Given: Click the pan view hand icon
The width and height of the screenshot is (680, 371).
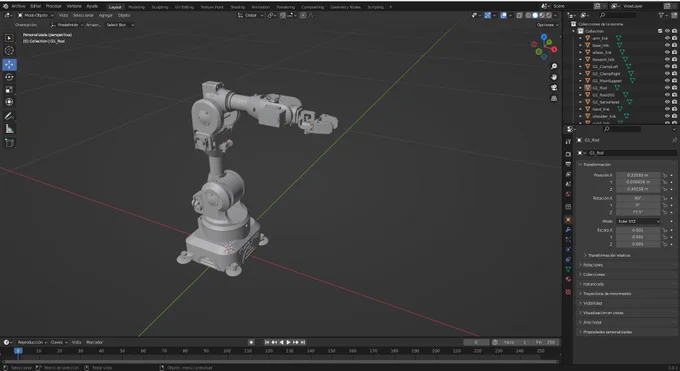Looking at the screenshot, I should (x=554, y=77).
